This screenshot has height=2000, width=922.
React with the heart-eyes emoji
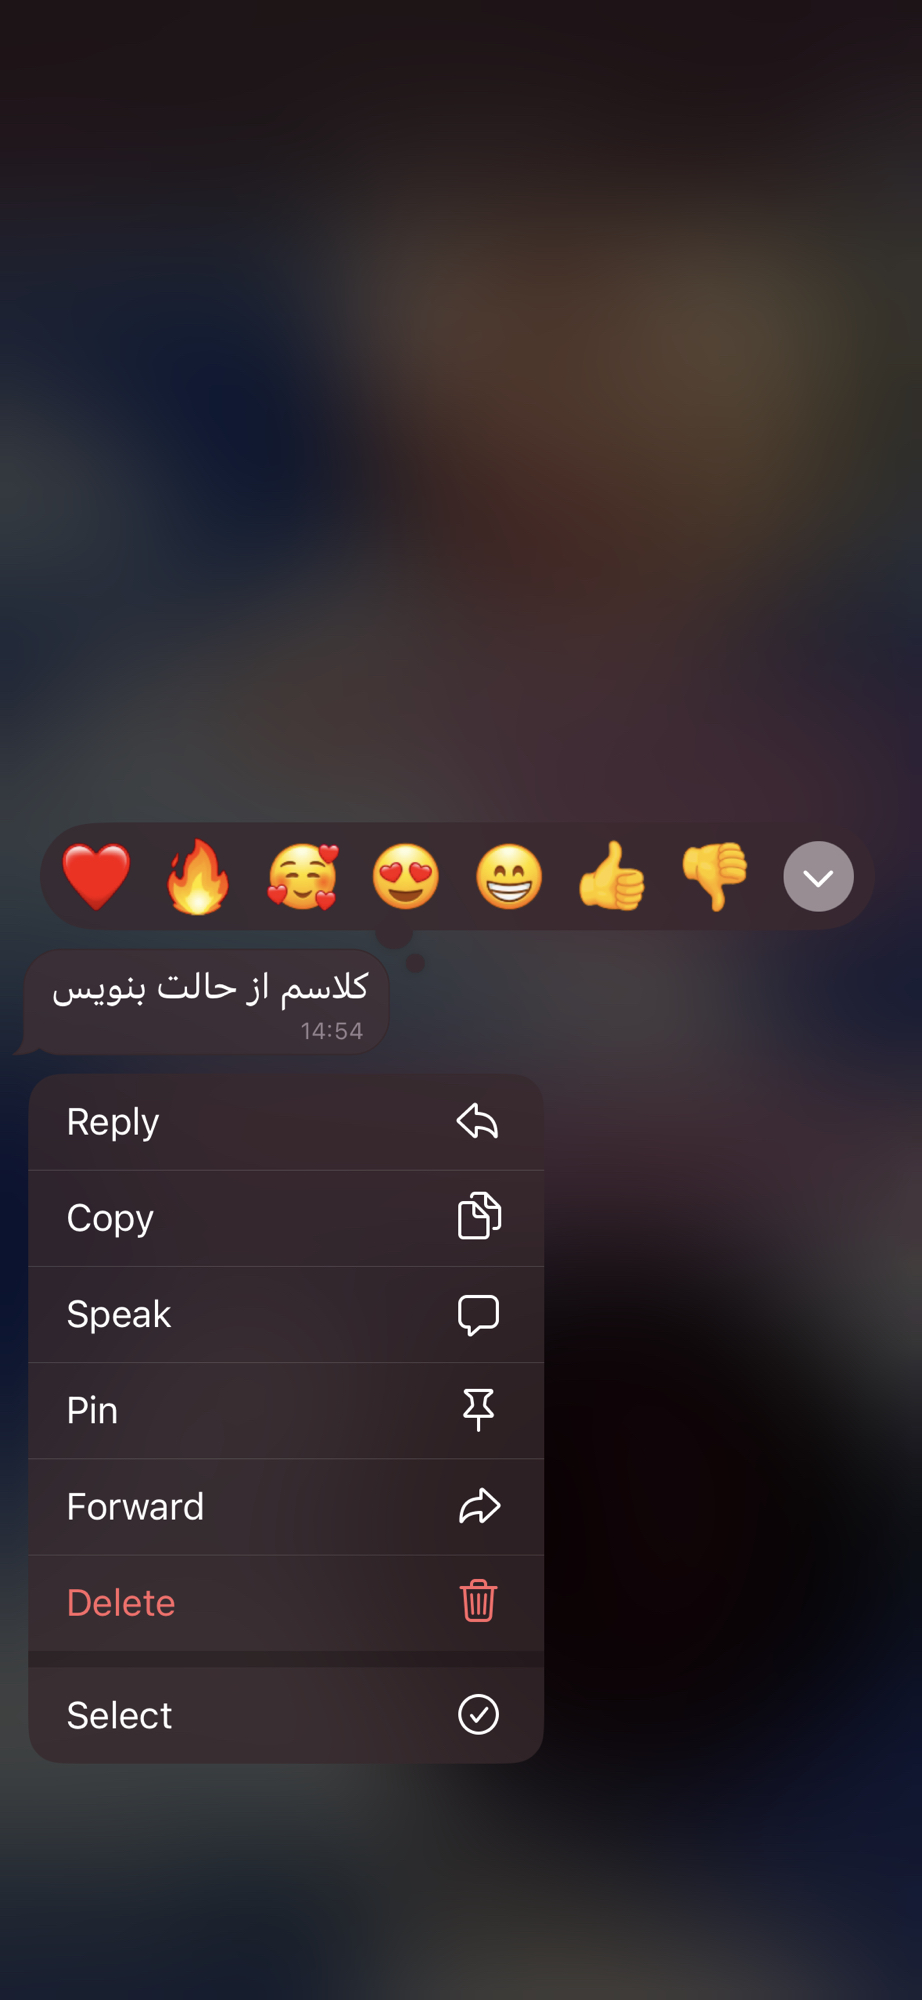[406, 877]
